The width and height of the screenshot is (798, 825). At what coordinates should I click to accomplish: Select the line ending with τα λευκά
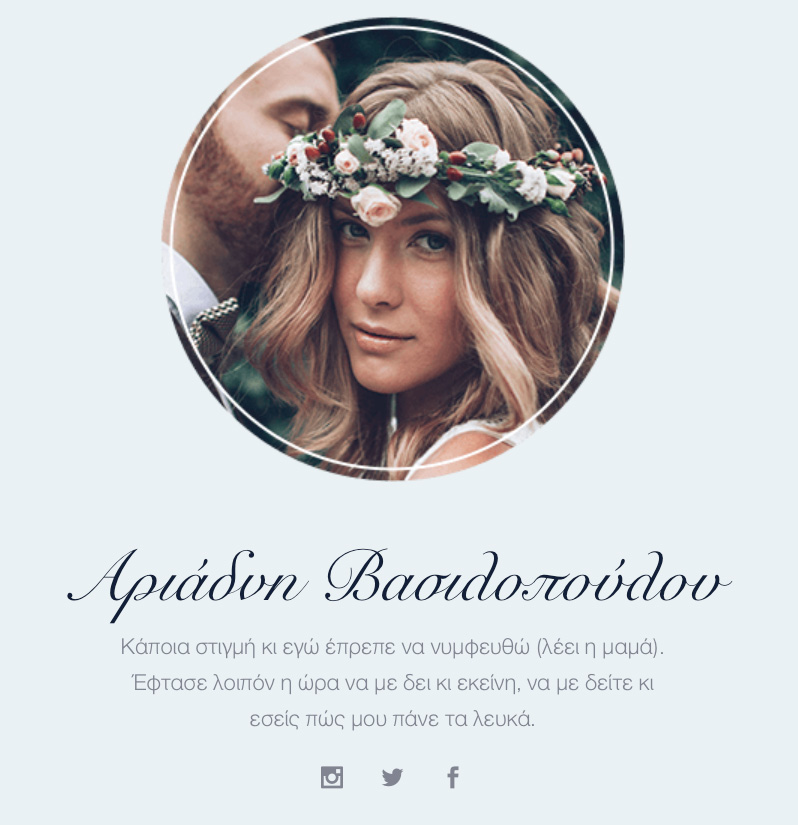coord(392,719)
